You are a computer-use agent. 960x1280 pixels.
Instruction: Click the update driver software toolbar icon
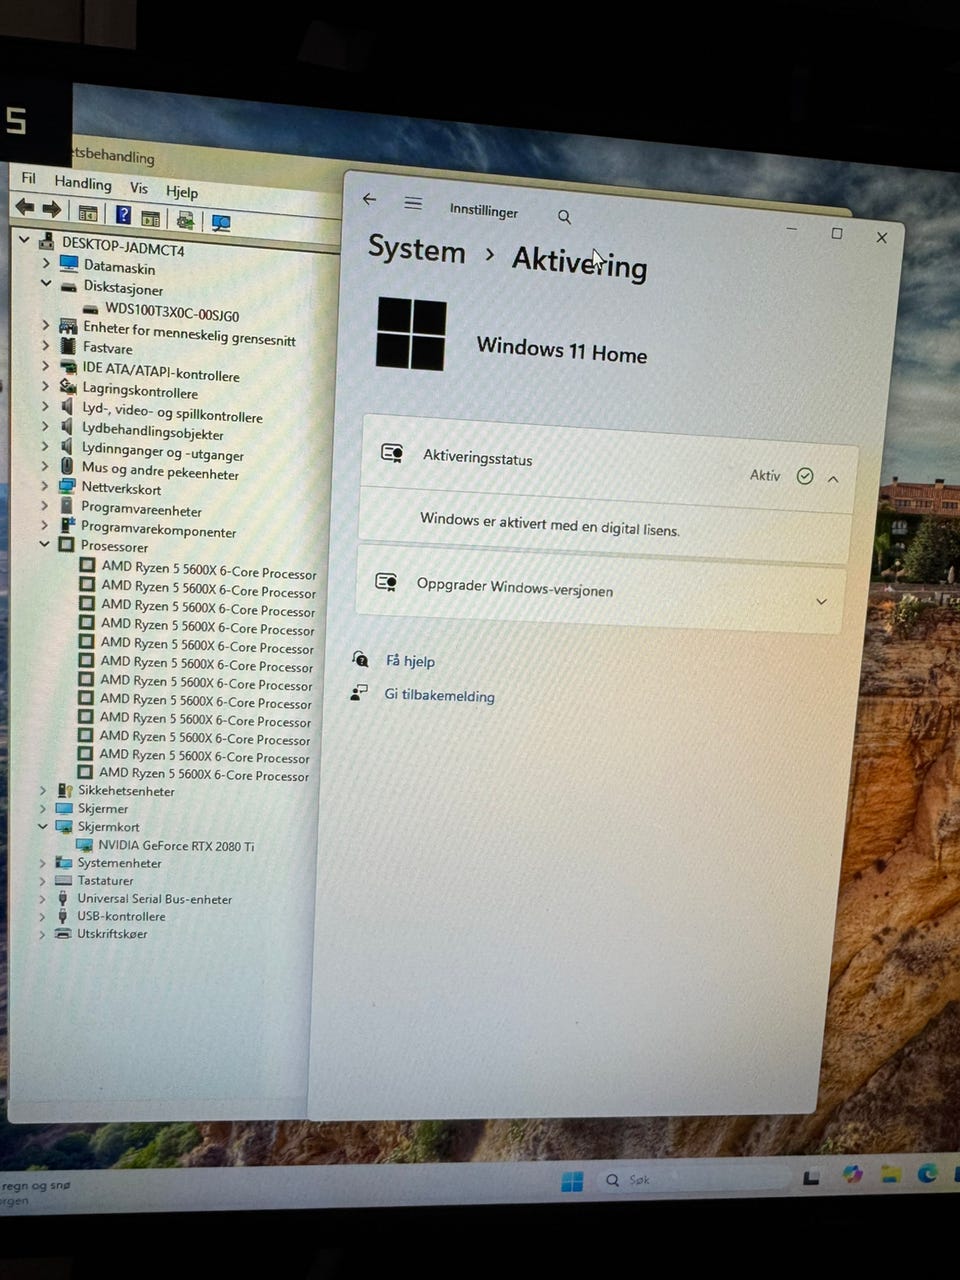tap(185, 219)
